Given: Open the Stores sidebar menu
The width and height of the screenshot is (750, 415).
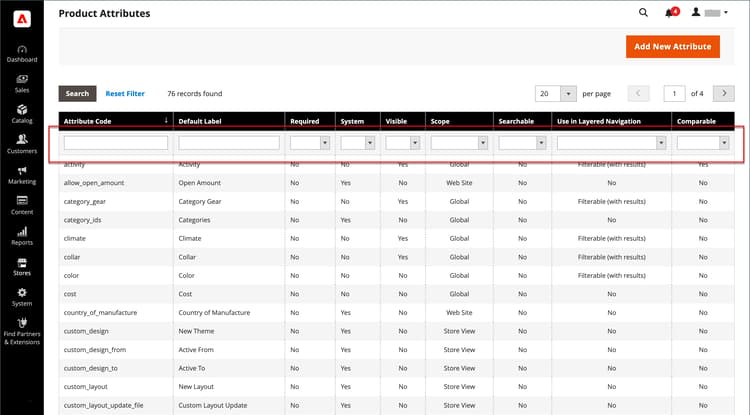Looking at the screenshot, I should click(x=22, y=267).
